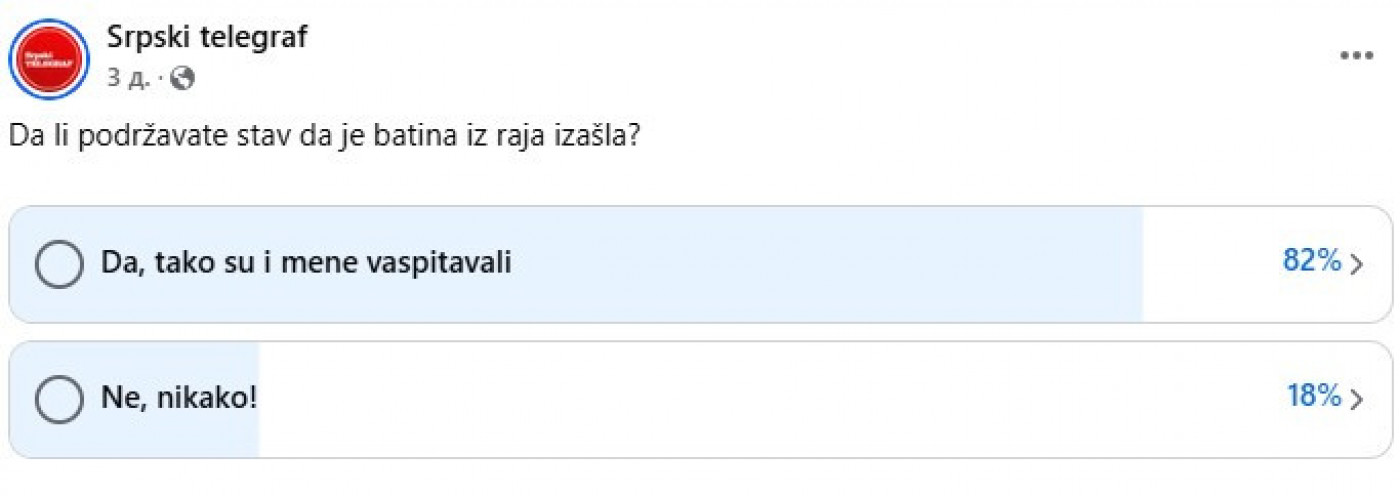Click the 'Ne, nikako!' option label text
Image resolution: width=1400 pixels, height=496 pixels.
180,398
